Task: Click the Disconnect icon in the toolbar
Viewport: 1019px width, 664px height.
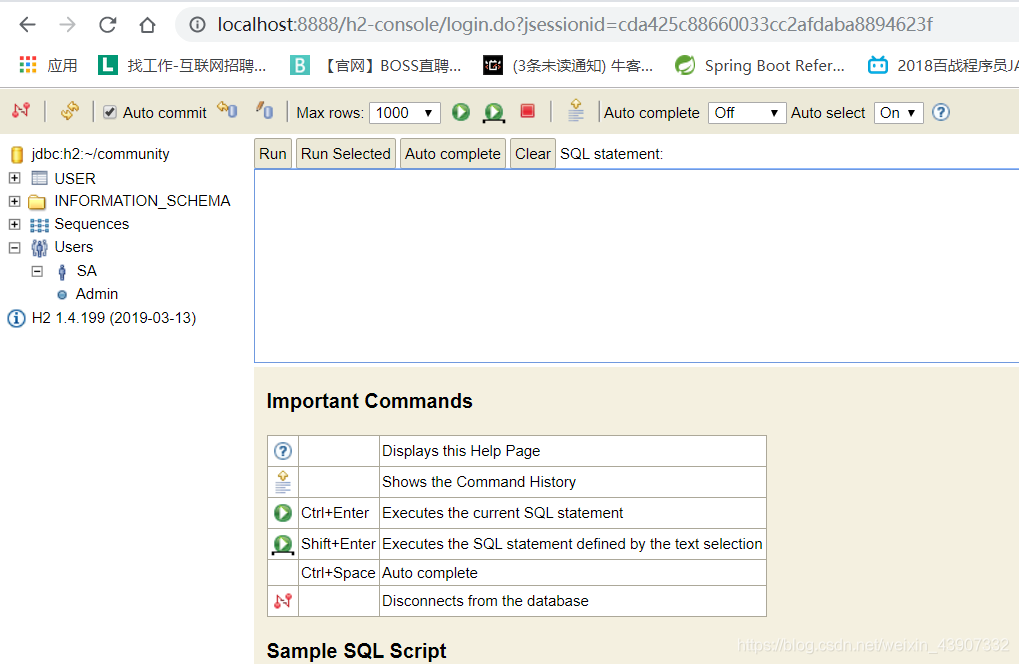Action: (x=21, y=110)
